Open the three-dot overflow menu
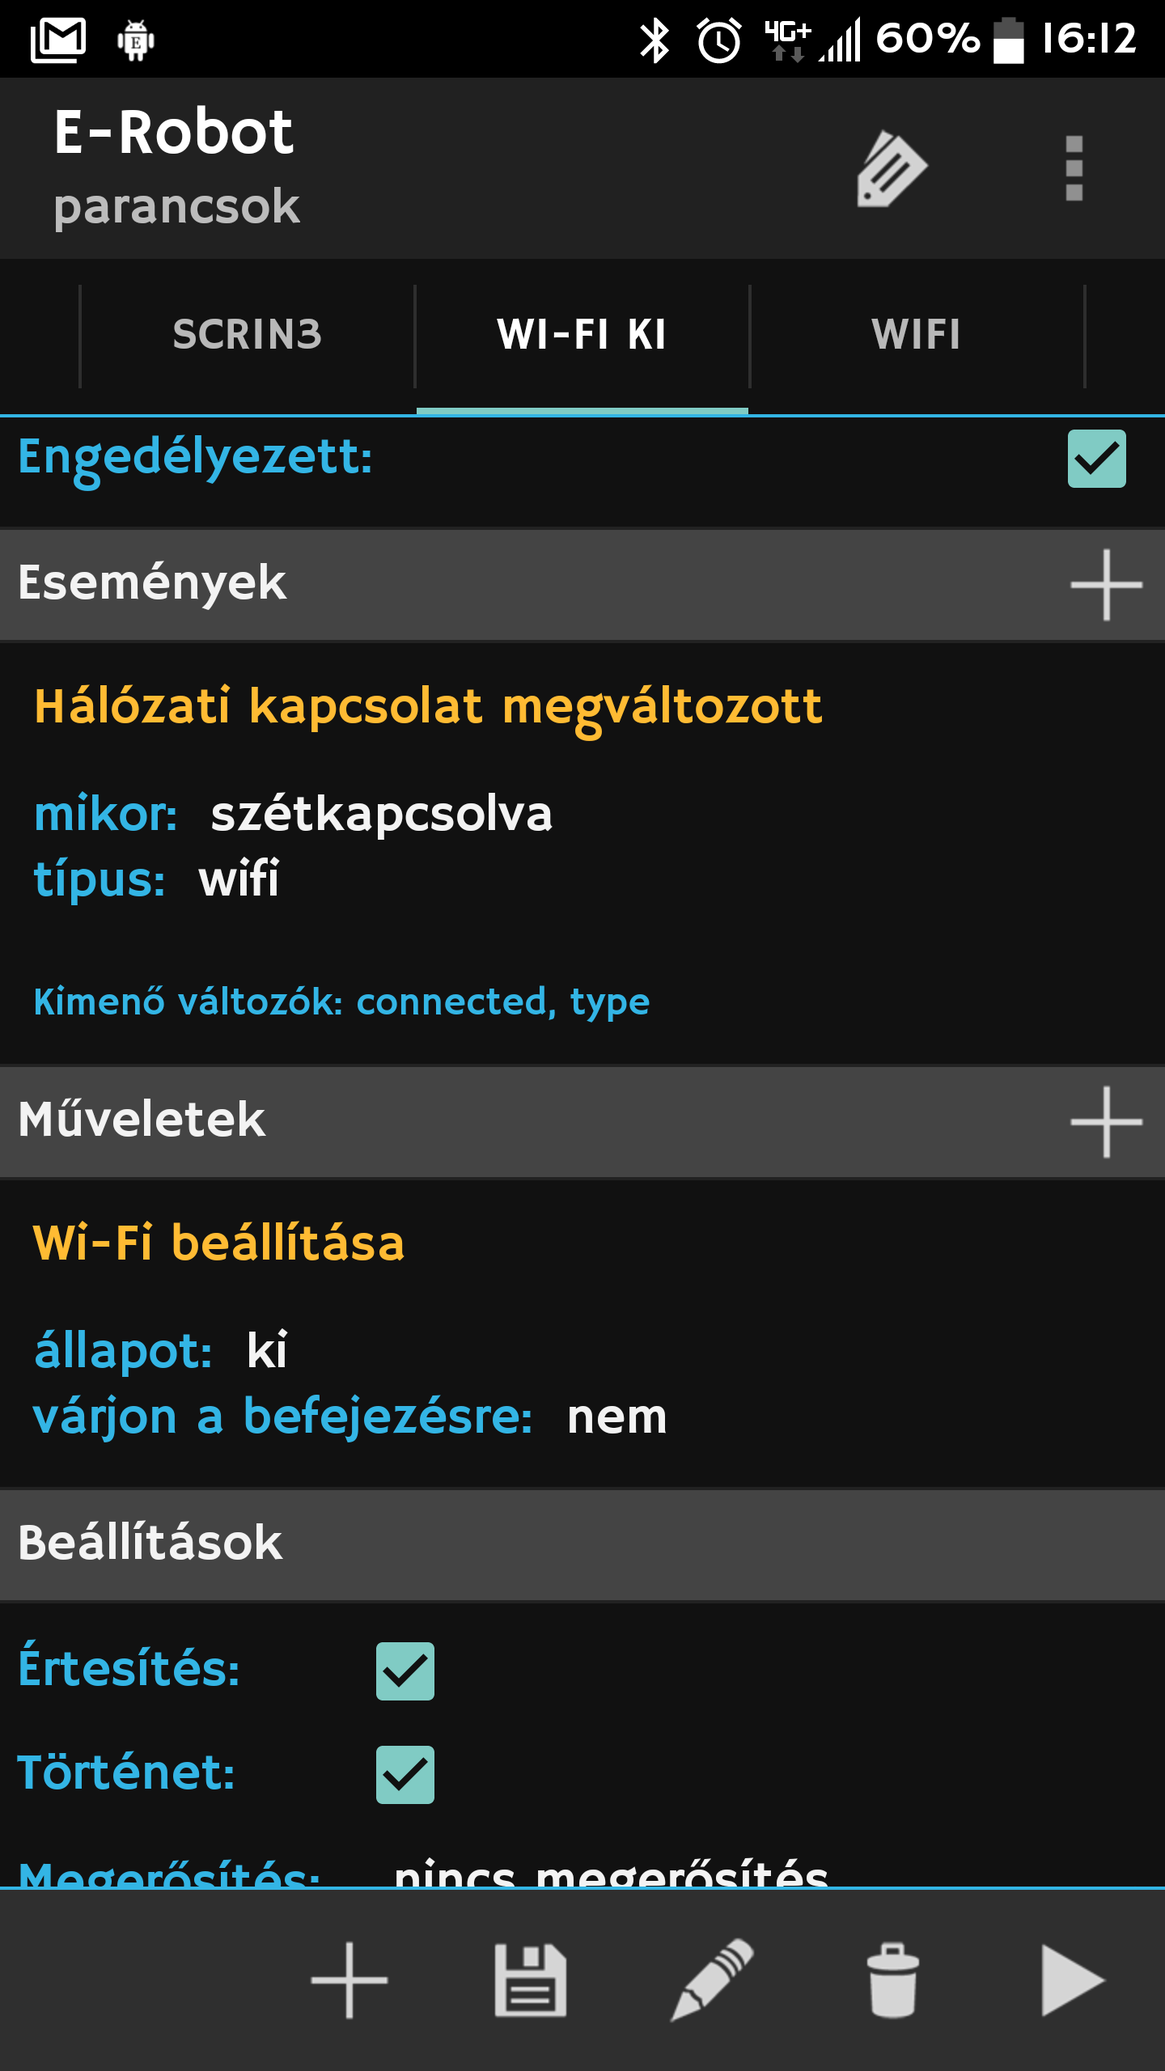Viewport: 1165px width, 2071px height. pos(1074,168)
